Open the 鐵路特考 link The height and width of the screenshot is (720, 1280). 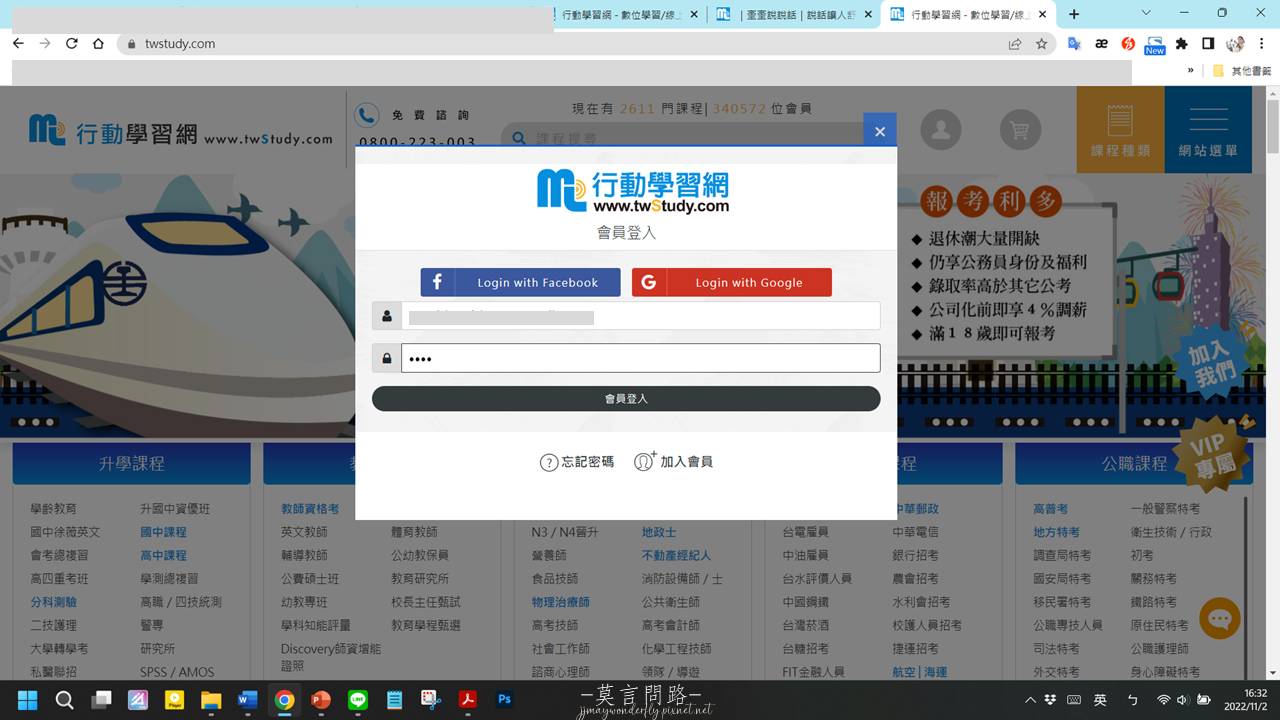[1153, 602]
